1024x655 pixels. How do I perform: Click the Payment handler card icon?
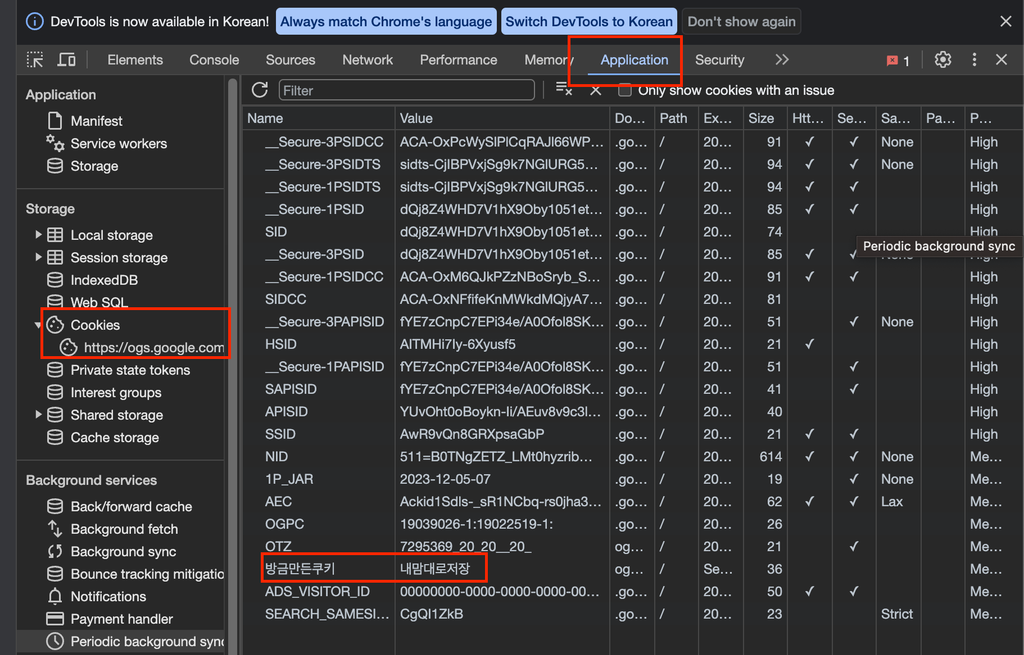[55, 618]
